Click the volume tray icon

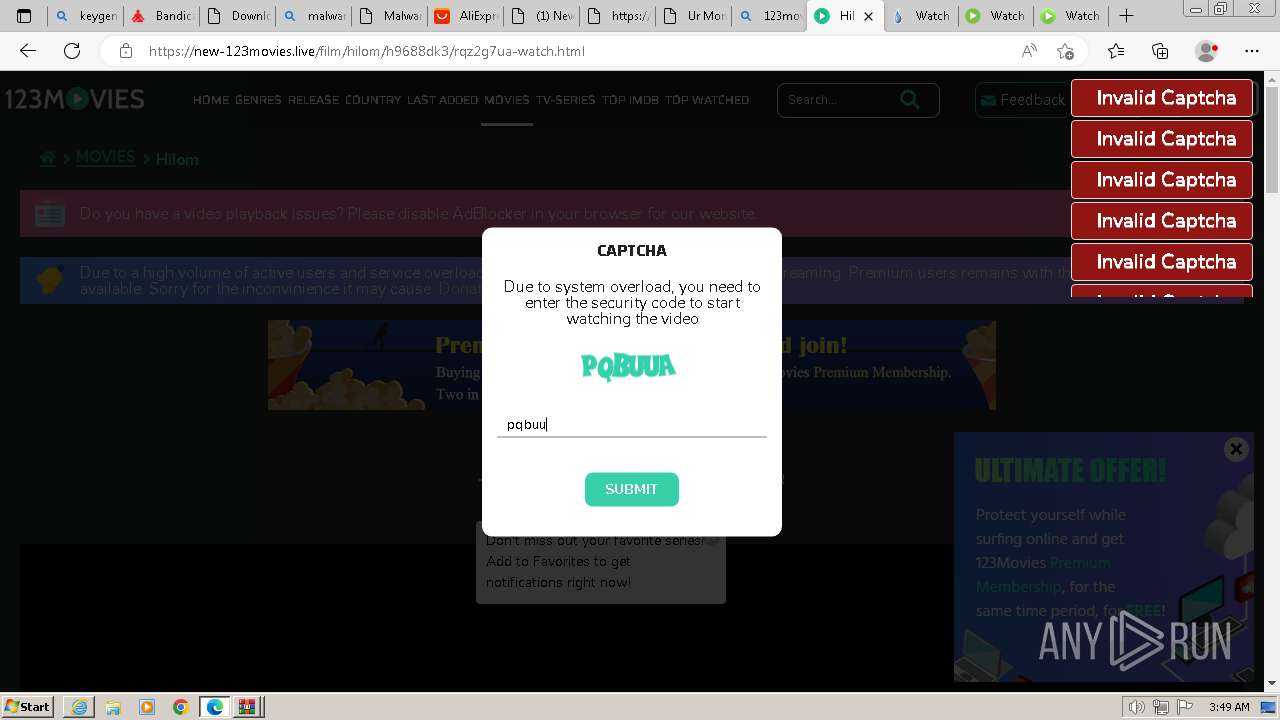point(1137,707)
